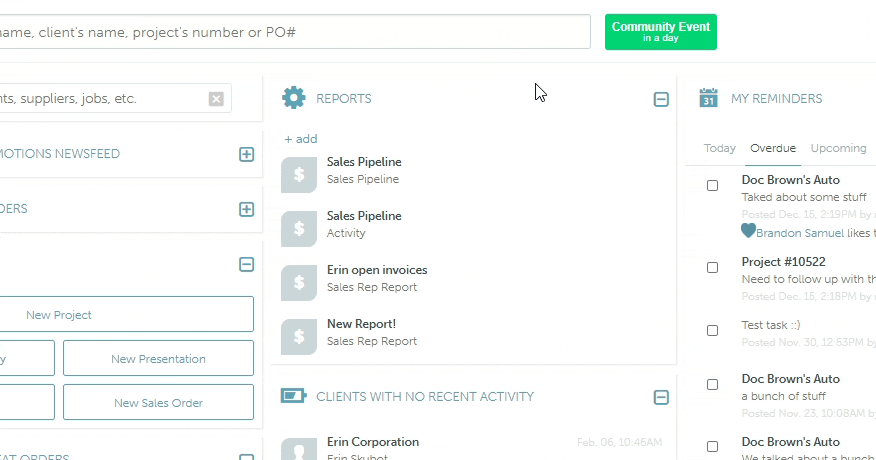Mark the Test task reminder as done

712,330
